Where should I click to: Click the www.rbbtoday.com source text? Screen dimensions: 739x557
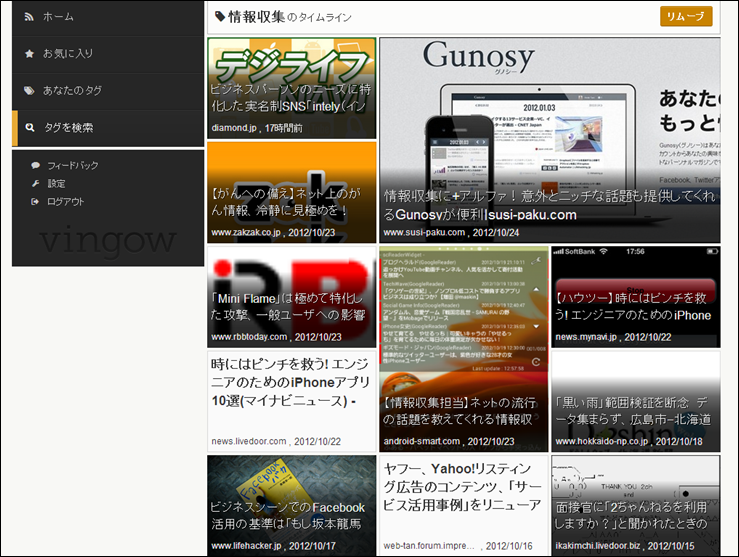[x=249, y=337]
